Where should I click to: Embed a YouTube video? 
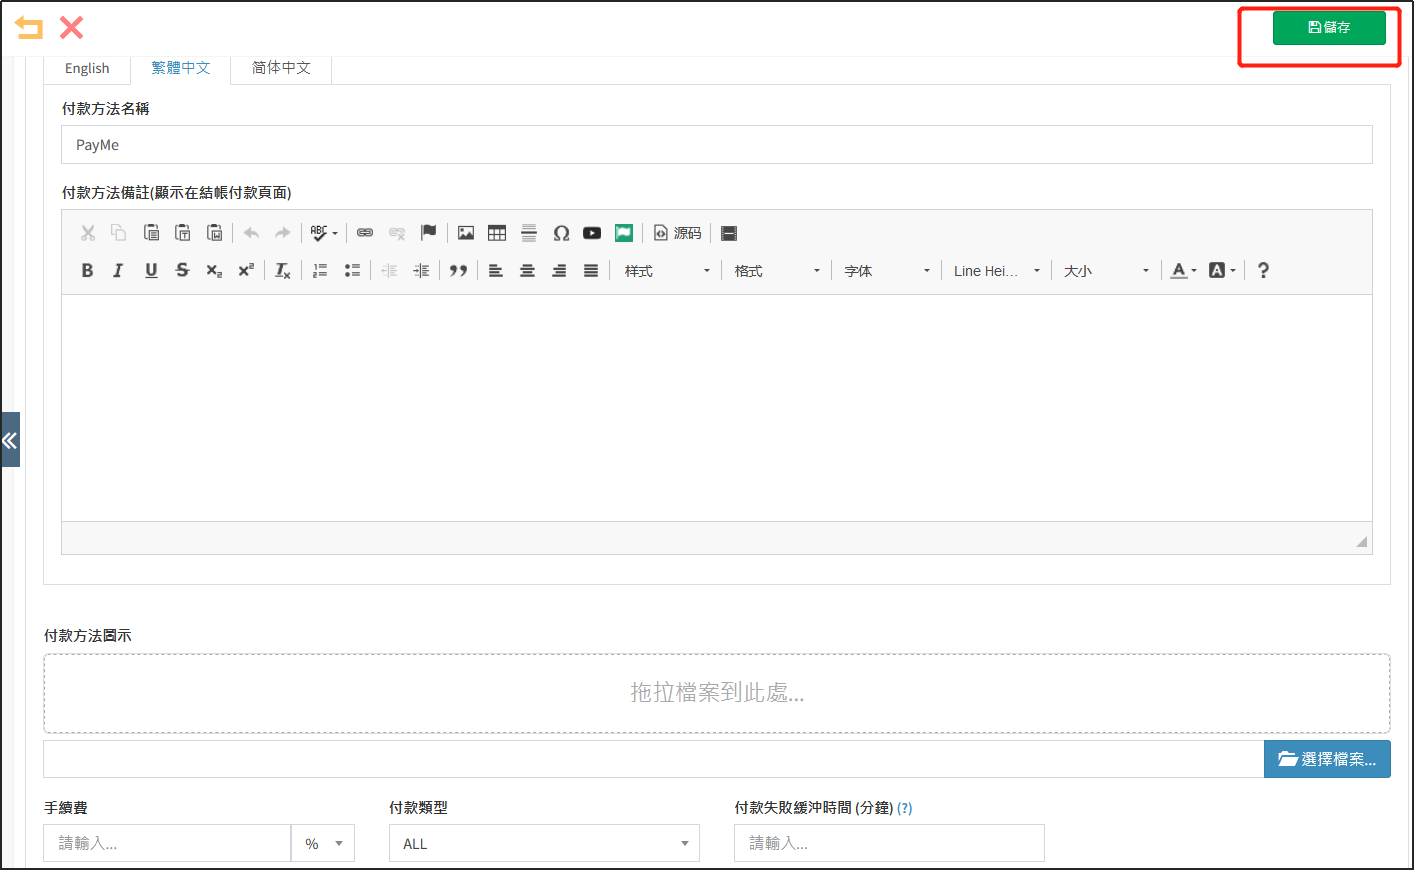point(592,232)
